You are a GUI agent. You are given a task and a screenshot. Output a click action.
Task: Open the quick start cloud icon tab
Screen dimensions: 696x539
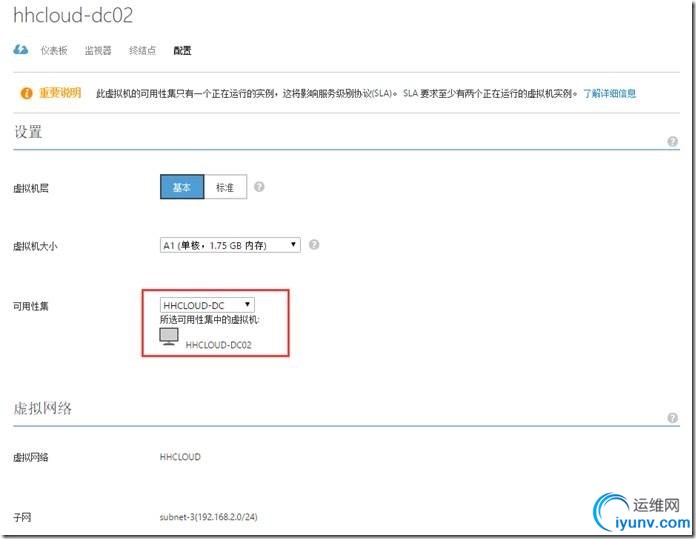coord(20,49)
